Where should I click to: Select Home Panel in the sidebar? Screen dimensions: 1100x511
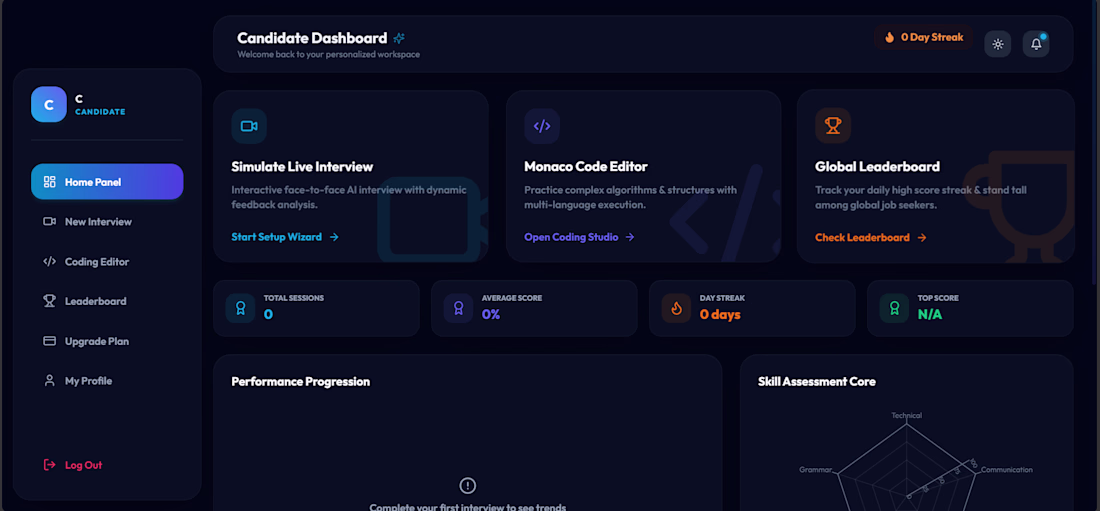point(107,182)
